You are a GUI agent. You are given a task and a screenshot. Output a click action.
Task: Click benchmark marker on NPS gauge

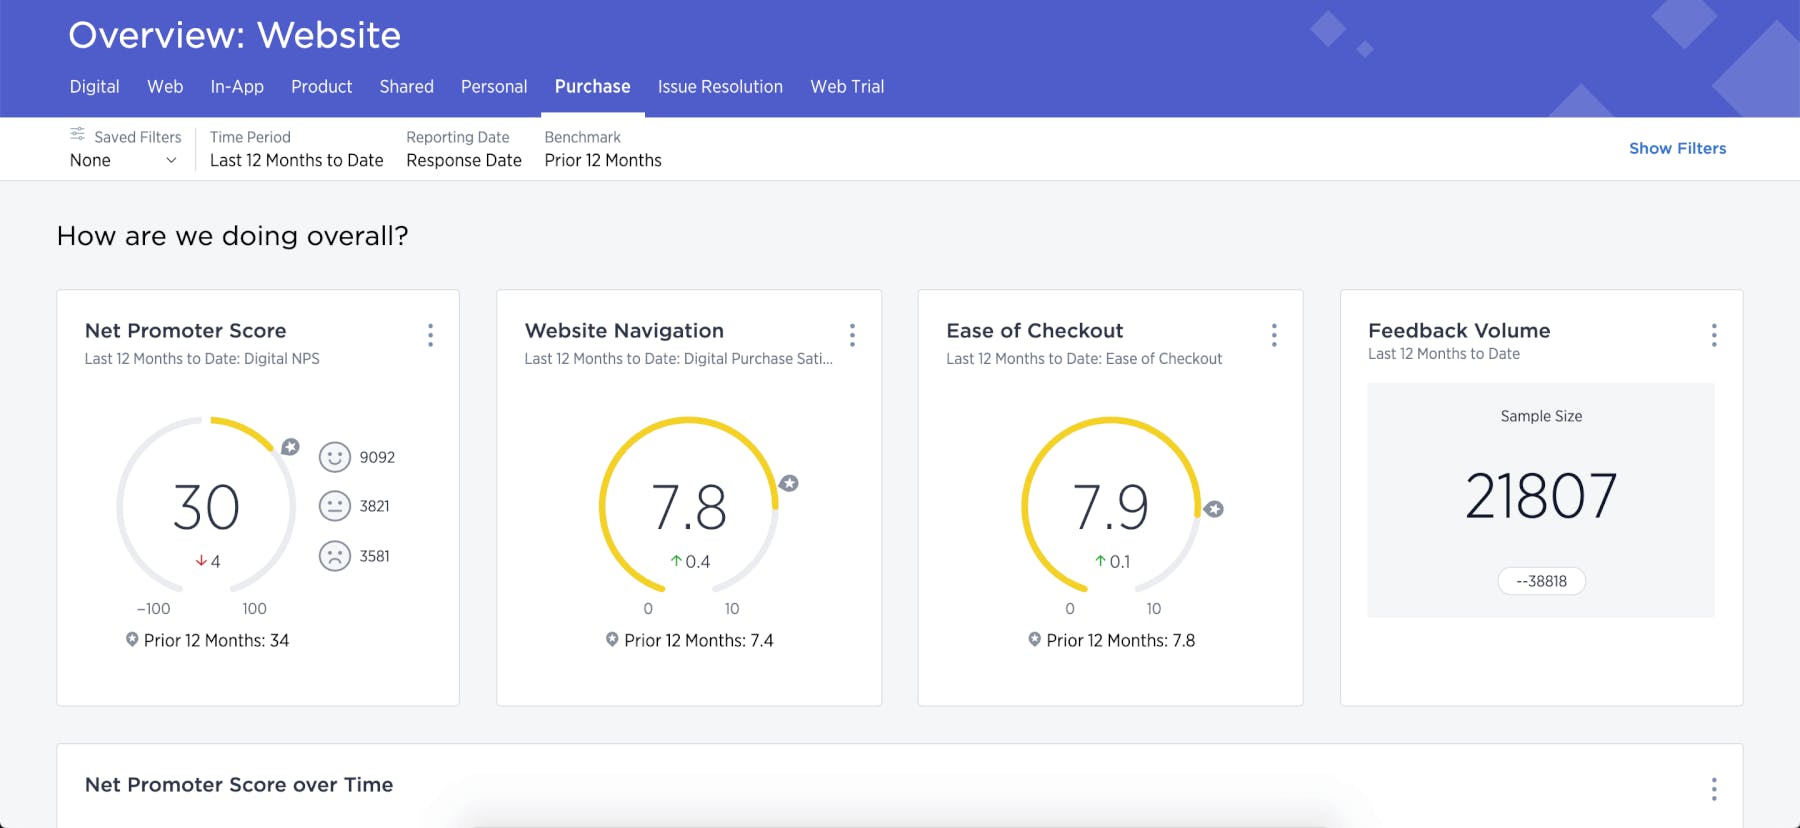pos(290,447)
